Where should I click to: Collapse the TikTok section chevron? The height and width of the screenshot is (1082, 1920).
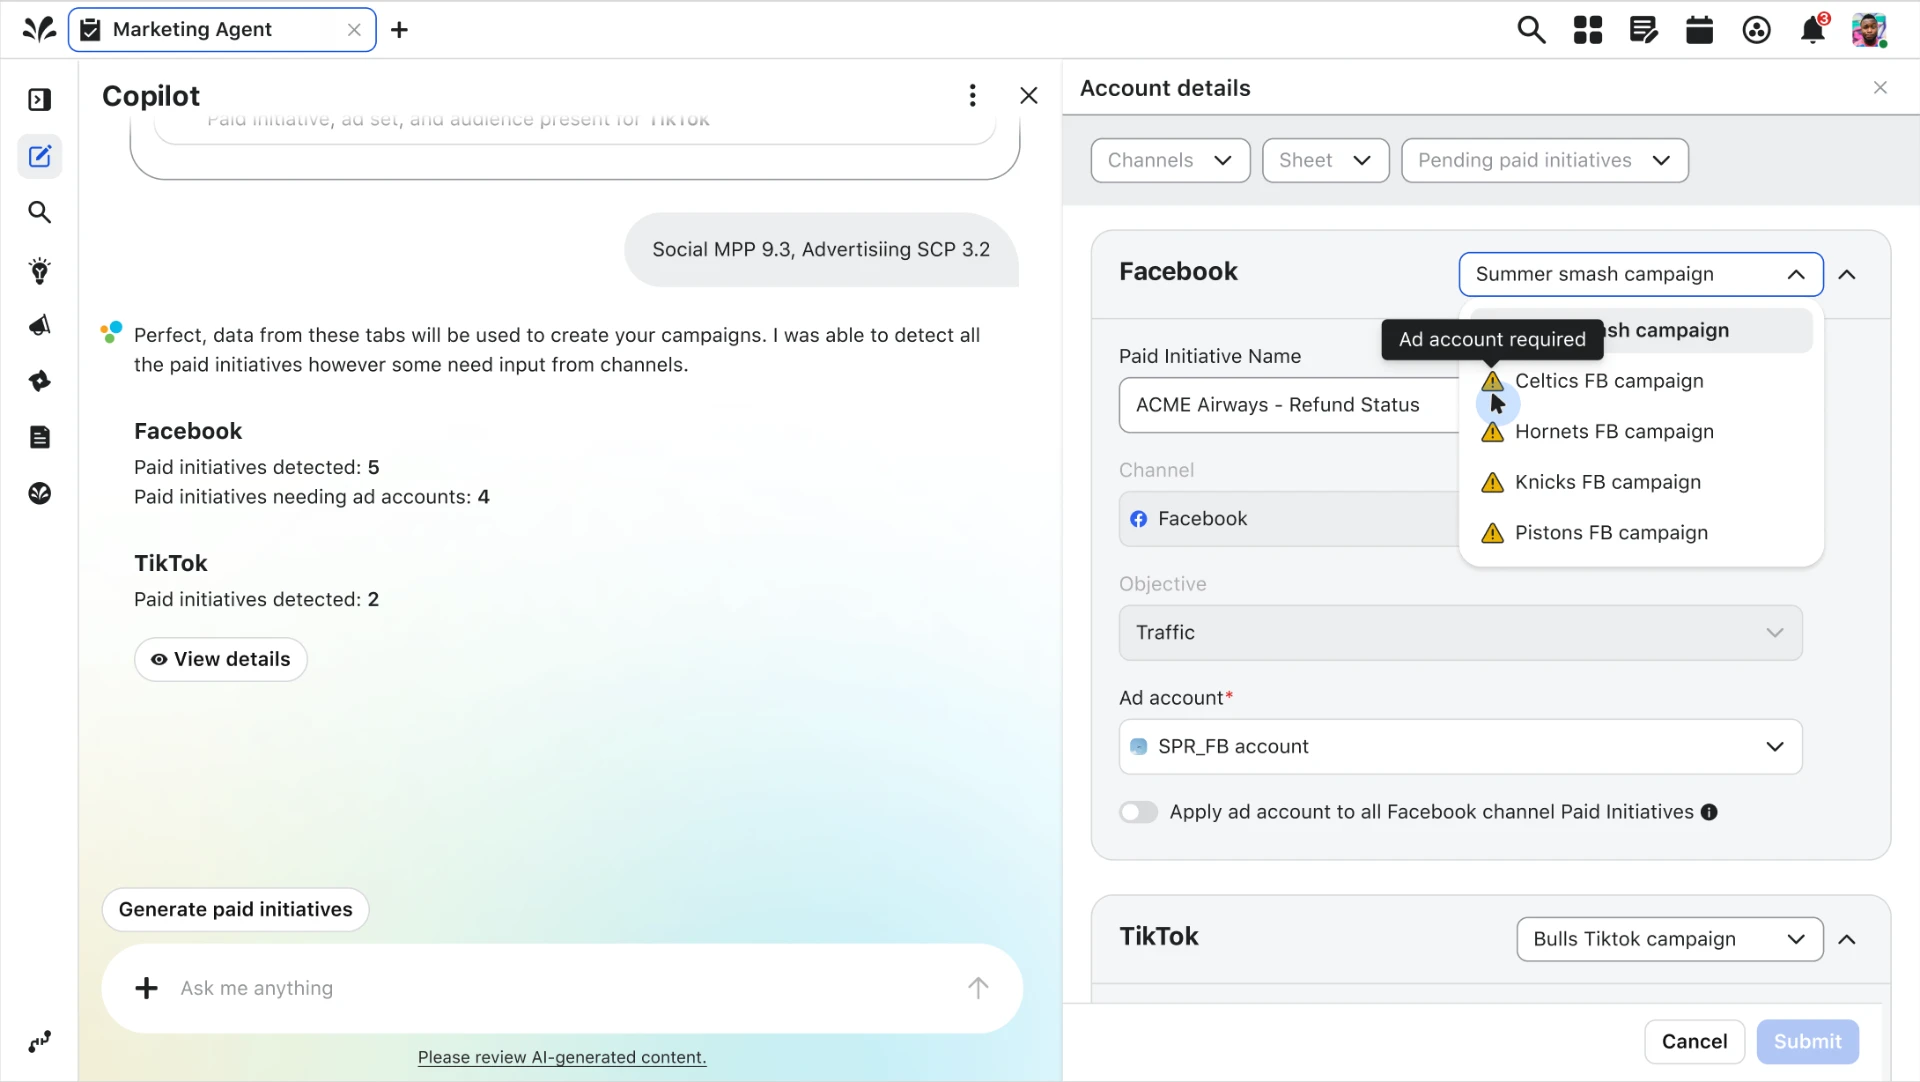pyautogui.click(x=1847, y=939)
